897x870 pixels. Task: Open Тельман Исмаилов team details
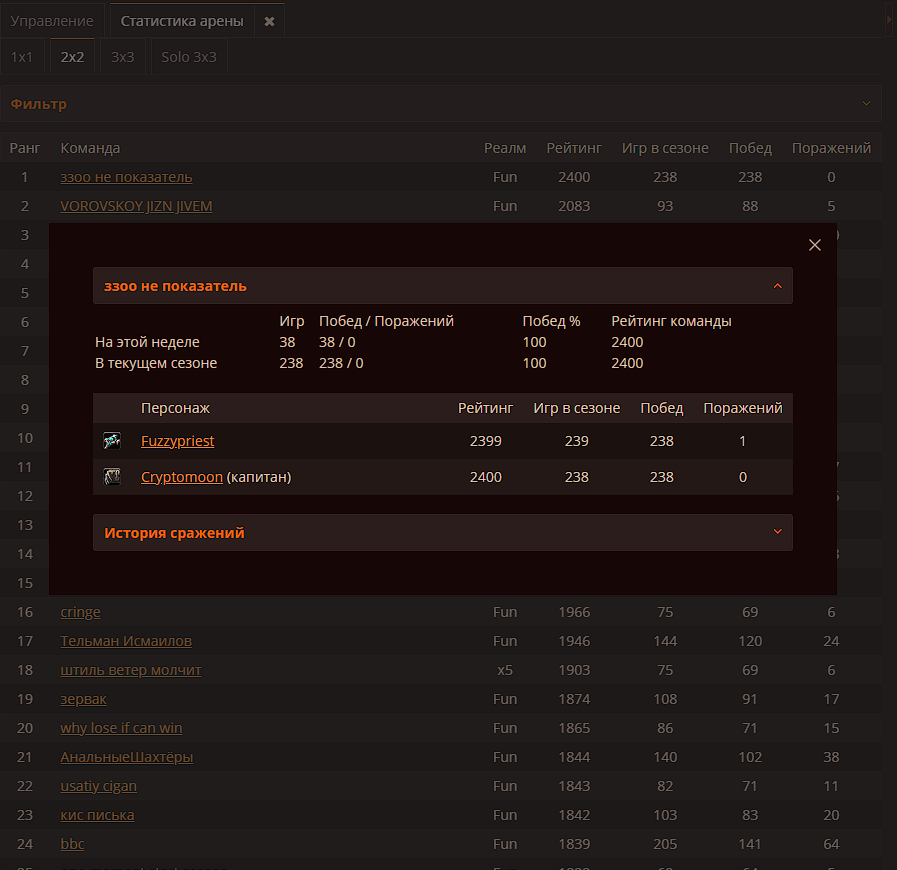[126, 641]
